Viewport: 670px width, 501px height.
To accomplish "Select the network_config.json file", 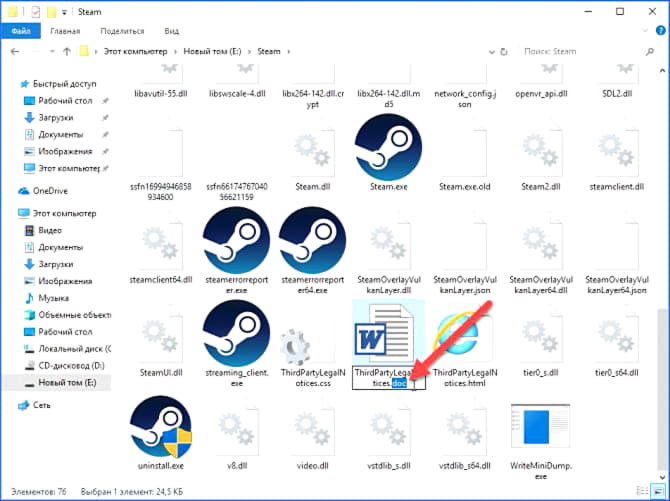I will [464, 88].
